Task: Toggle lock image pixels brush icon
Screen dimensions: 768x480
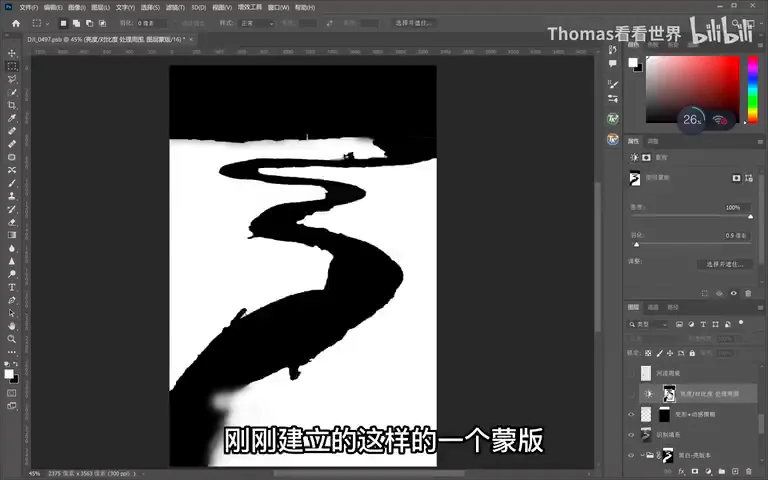Action: (659, 353)
